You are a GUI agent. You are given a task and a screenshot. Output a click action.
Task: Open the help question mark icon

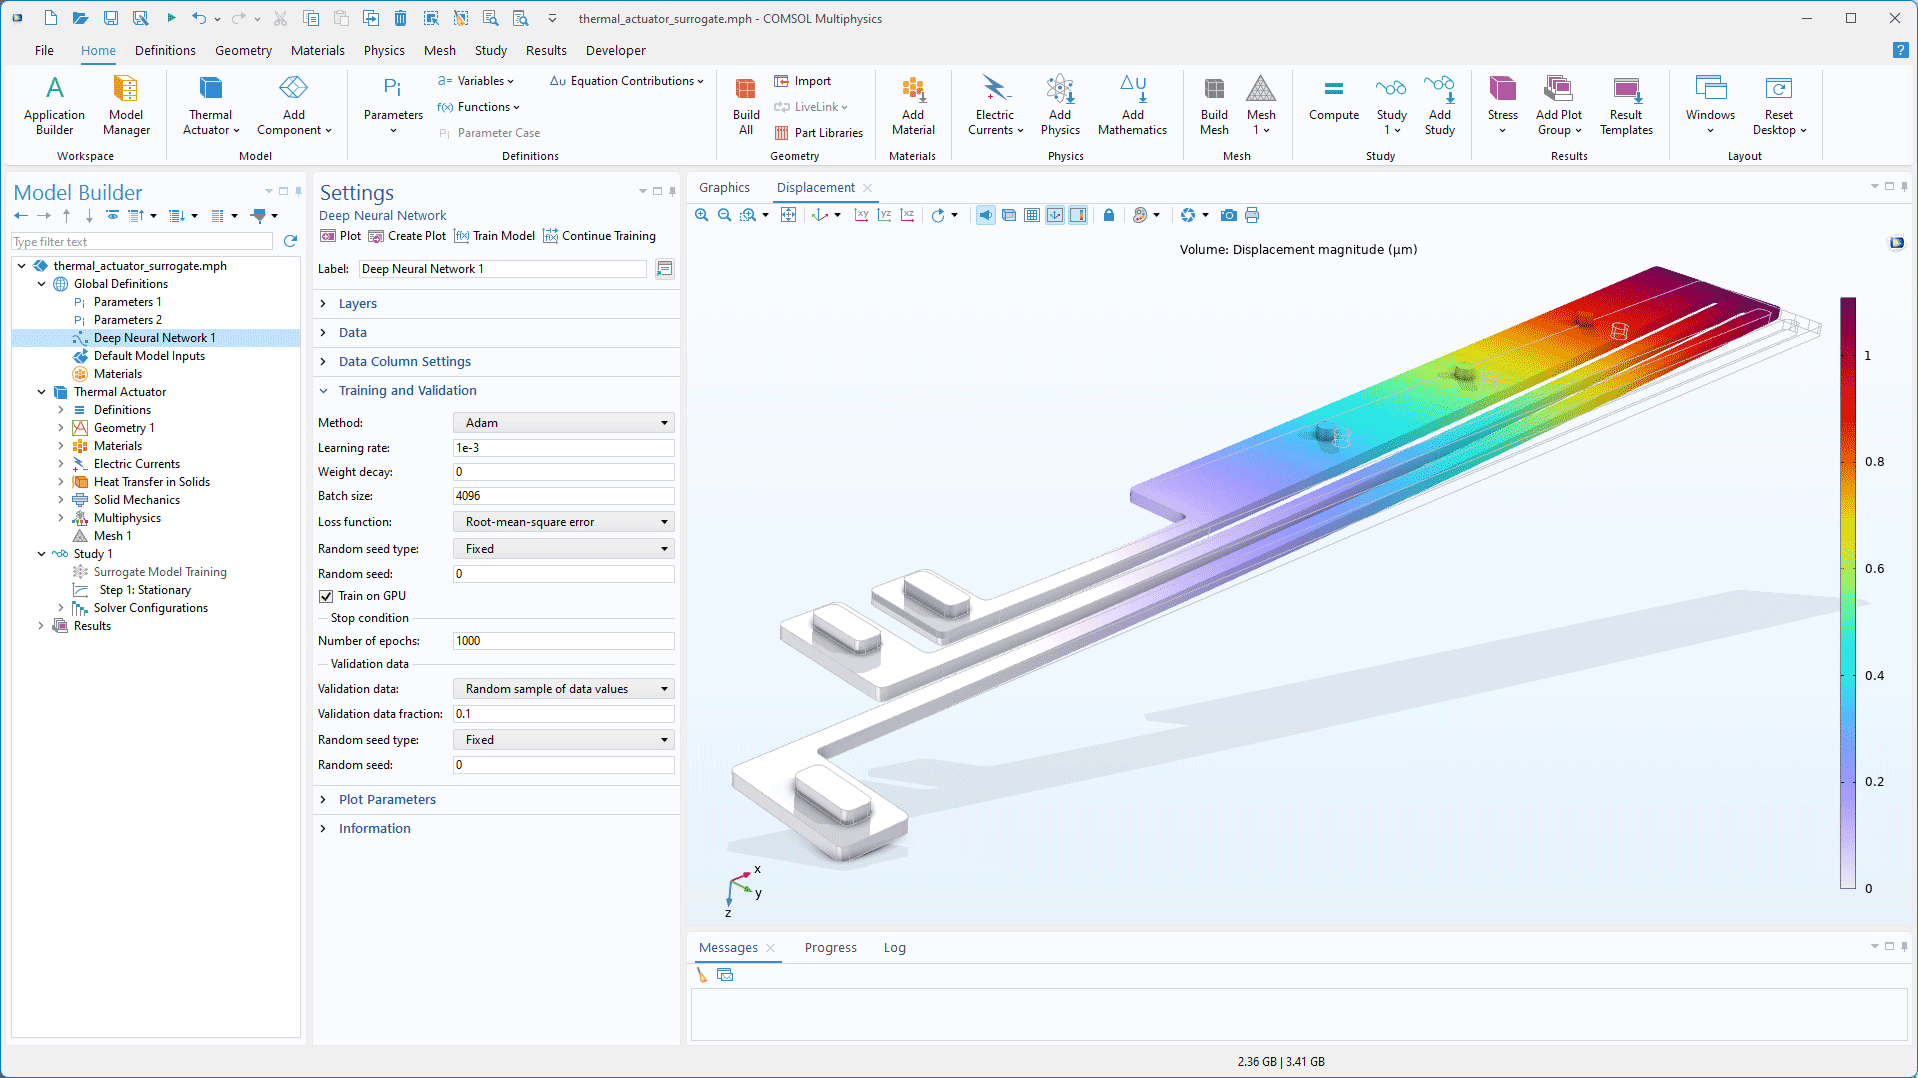coord(1900,50)
